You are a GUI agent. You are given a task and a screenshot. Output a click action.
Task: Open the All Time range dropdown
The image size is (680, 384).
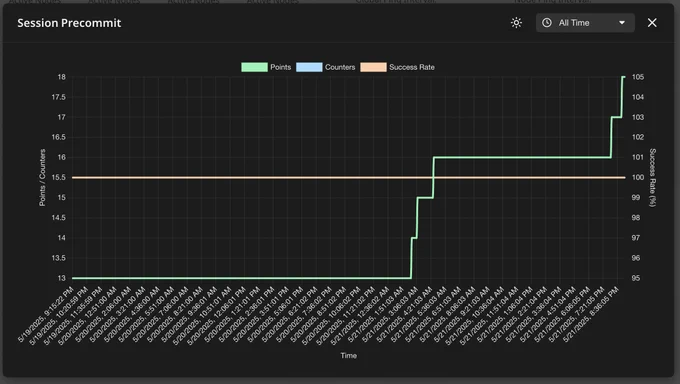(585, 23)
